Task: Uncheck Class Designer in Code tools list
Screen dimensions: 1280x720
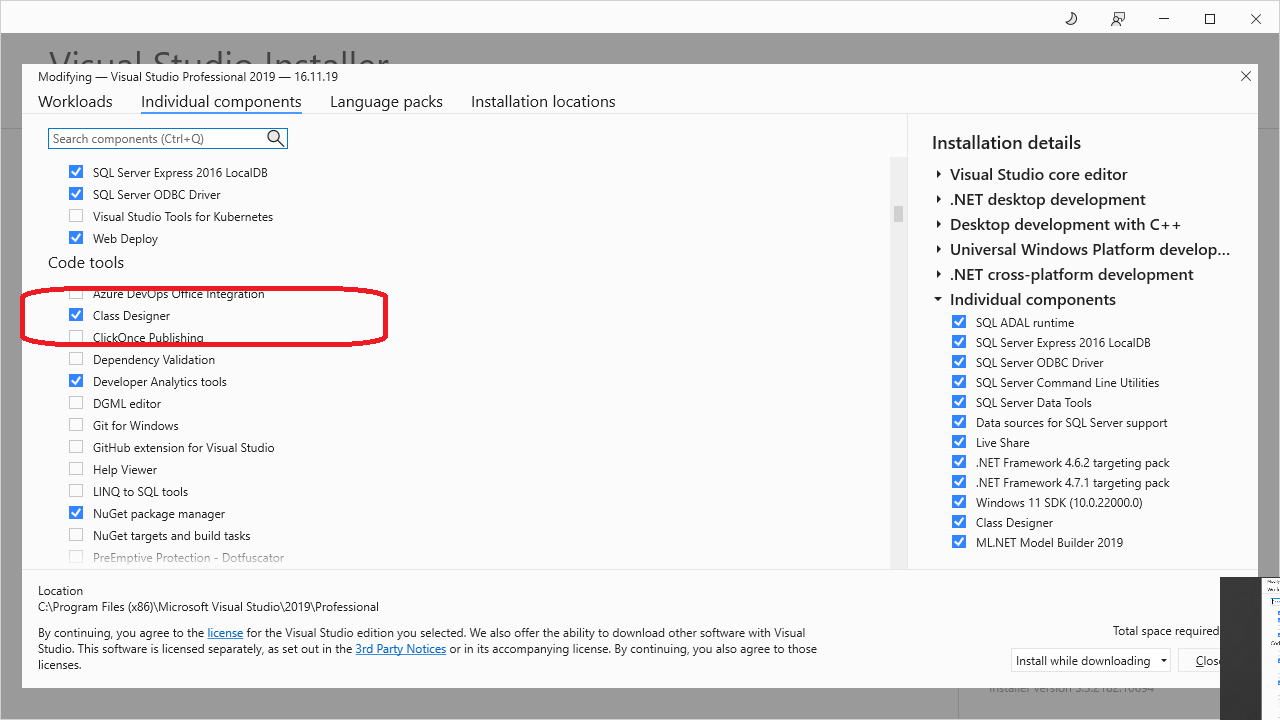Action: (76, 315)
